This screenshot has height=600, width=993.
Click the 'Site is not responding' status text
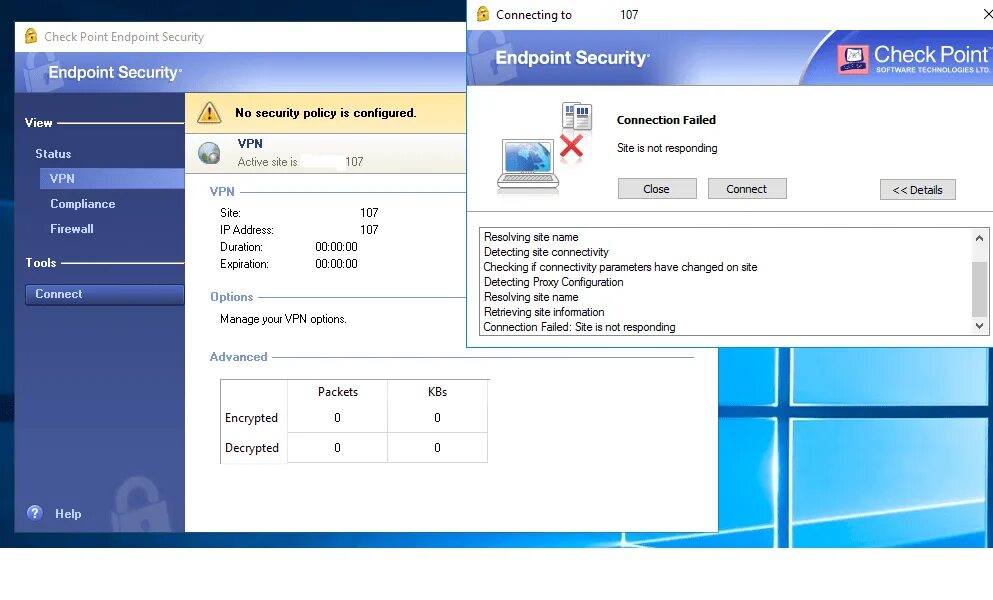click(667, 148)
